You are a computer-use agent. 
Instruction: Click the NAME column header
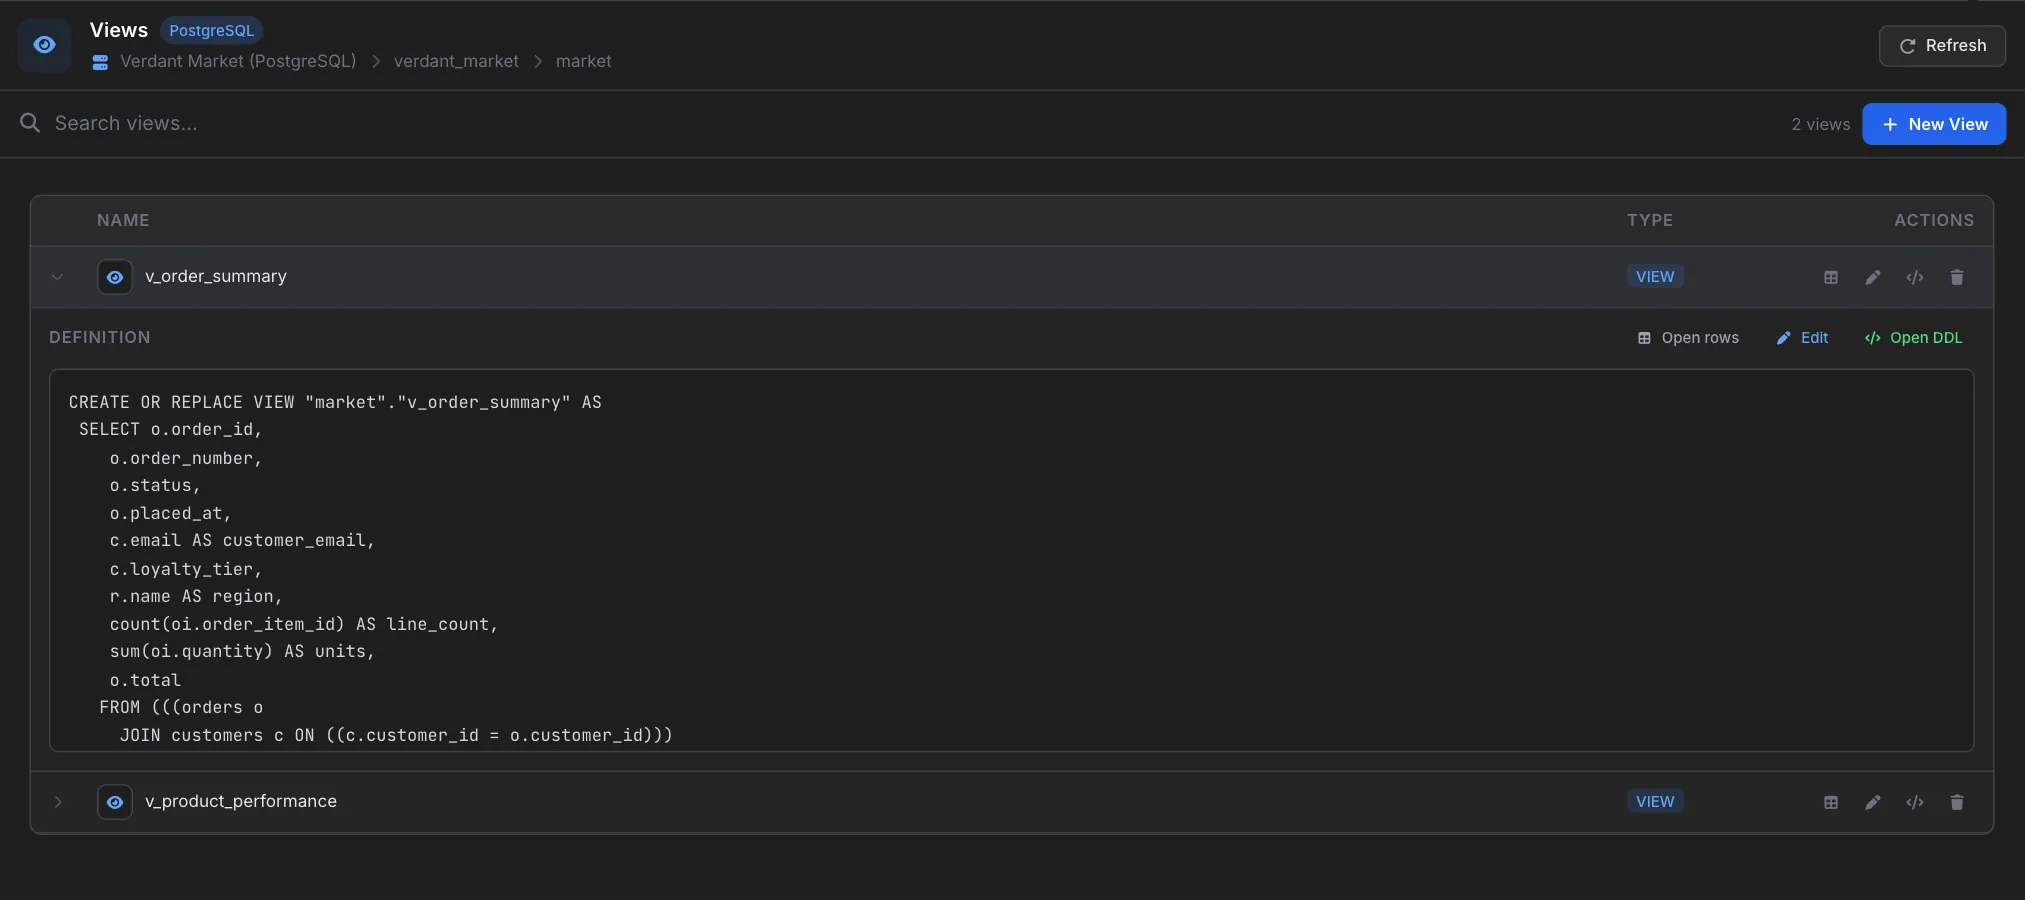pos(123,220)
